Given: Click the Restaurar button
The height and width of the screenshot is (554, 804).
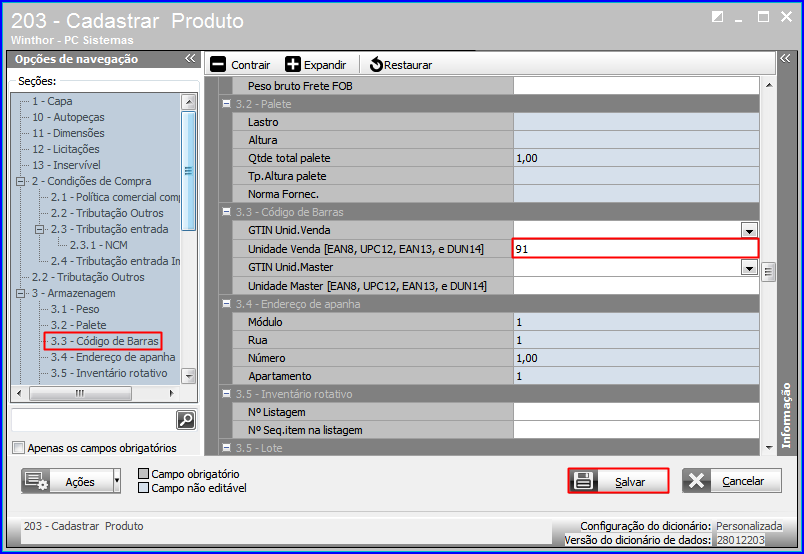Looking at the screenshot, I should click(401, 65).
